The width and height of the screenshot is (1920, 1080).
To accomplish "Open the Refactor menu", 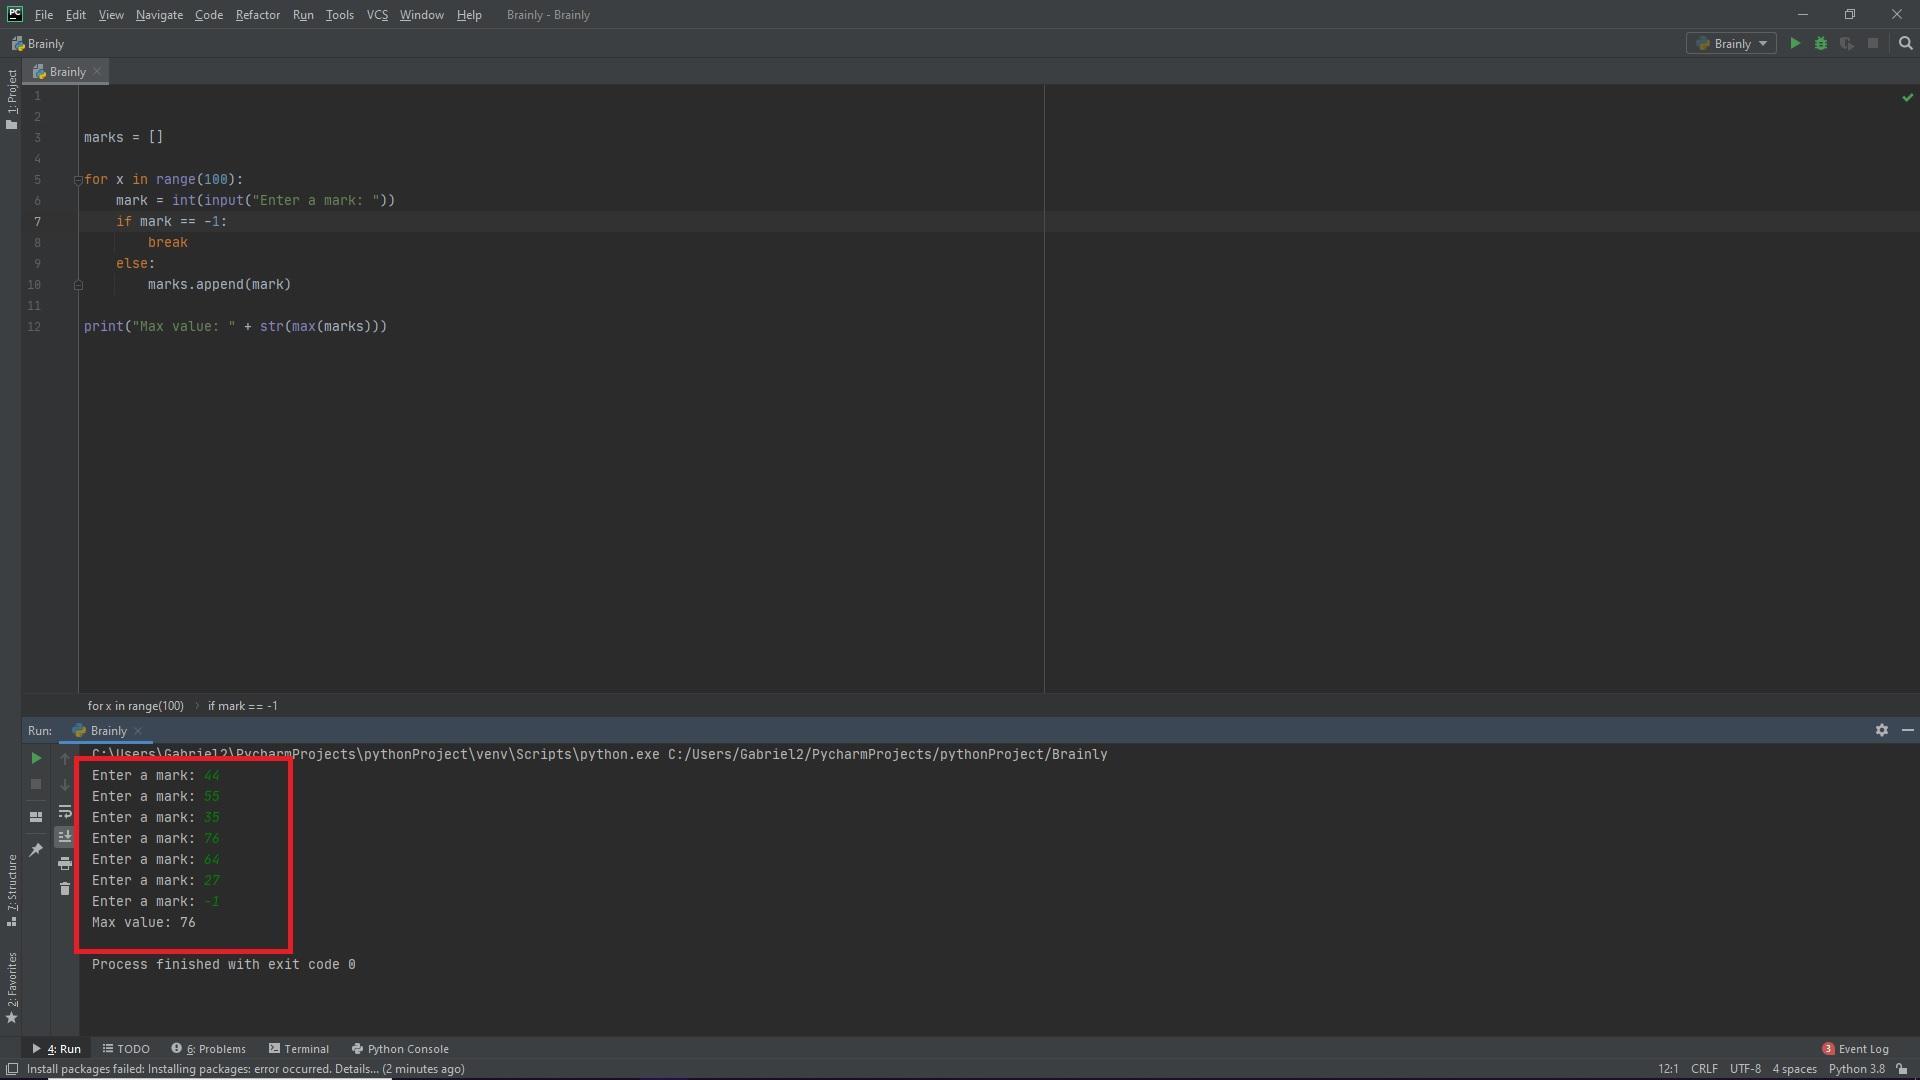I will (x=257, y=15).
